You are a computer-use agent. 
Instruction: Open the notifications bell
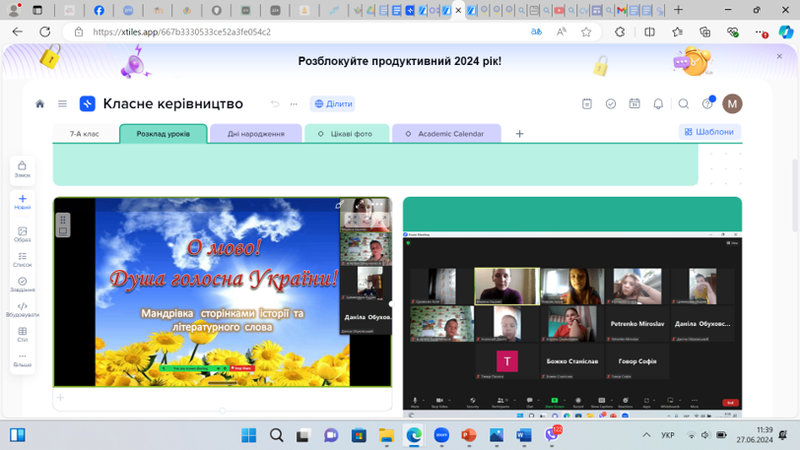pos(658,104)
